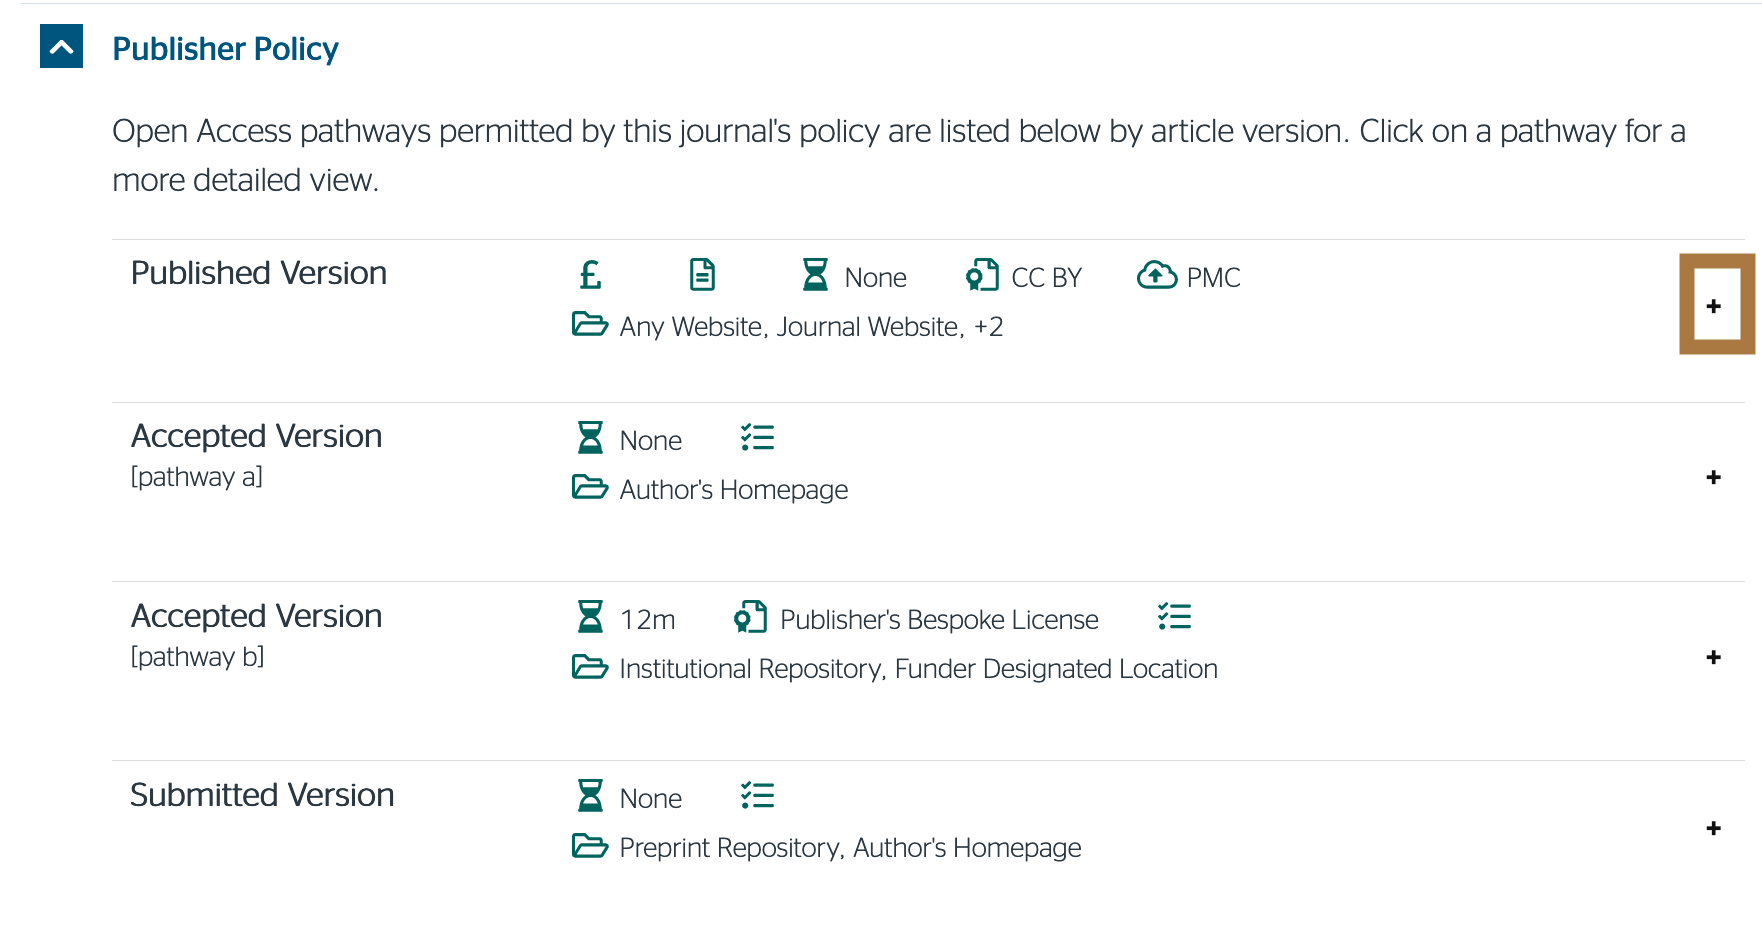Click the Submitted Version conditions checklist icon
Viewport: 1762px width, 938px height.
click(x=757, y=795)
